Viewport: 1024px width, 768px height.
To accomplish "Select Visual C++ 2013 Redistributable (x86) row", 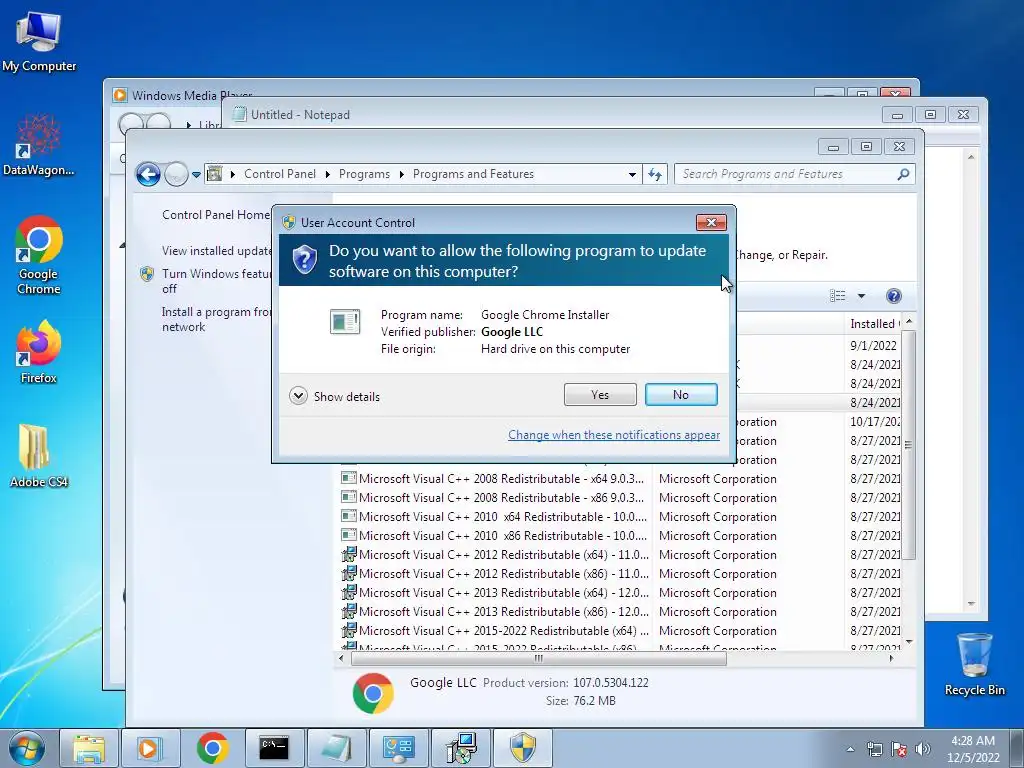I will [x=620, y=611].
